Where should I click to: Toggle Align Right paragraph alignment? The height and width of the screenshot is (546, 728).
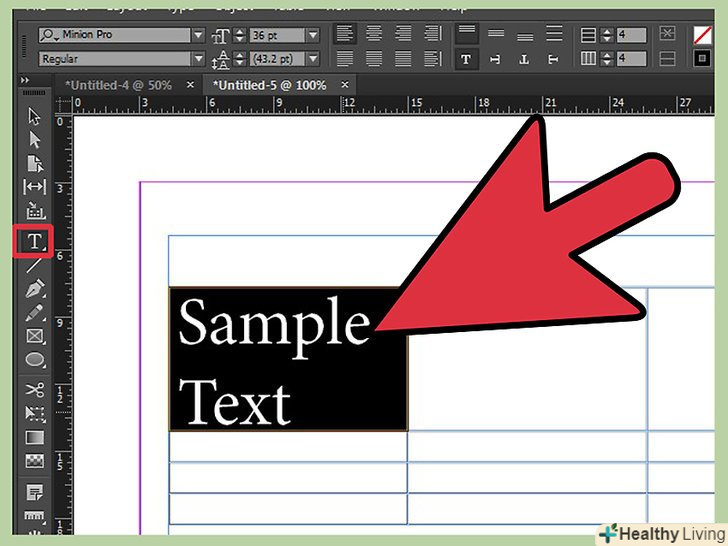[x=403, y=33]
